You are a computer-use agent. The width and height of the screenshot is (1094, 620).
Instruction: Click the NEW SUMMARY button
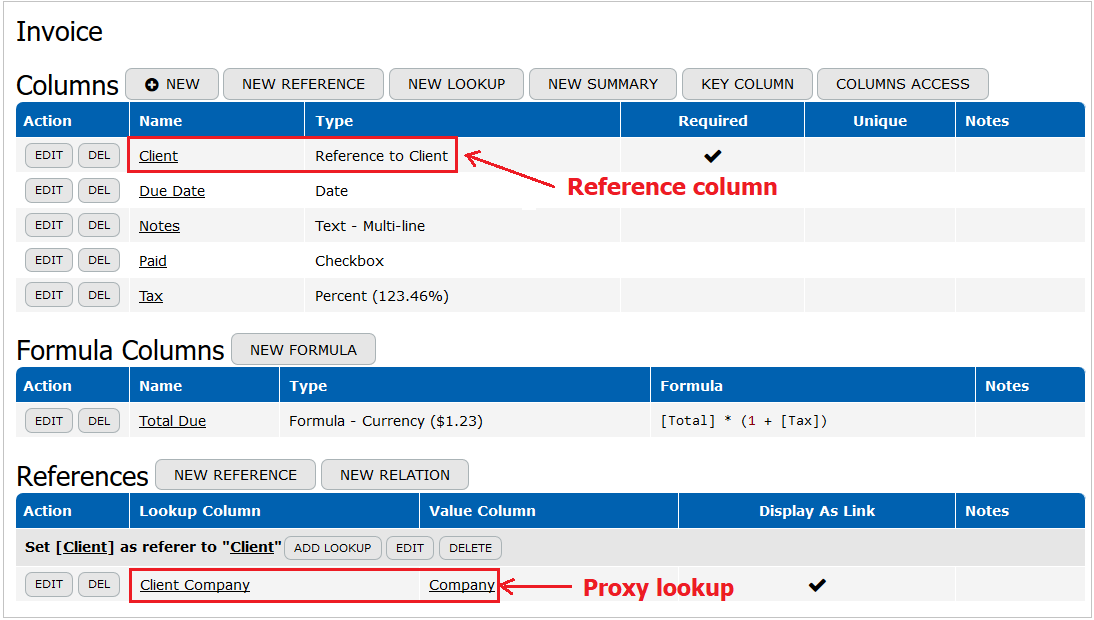tap(602, 84)
